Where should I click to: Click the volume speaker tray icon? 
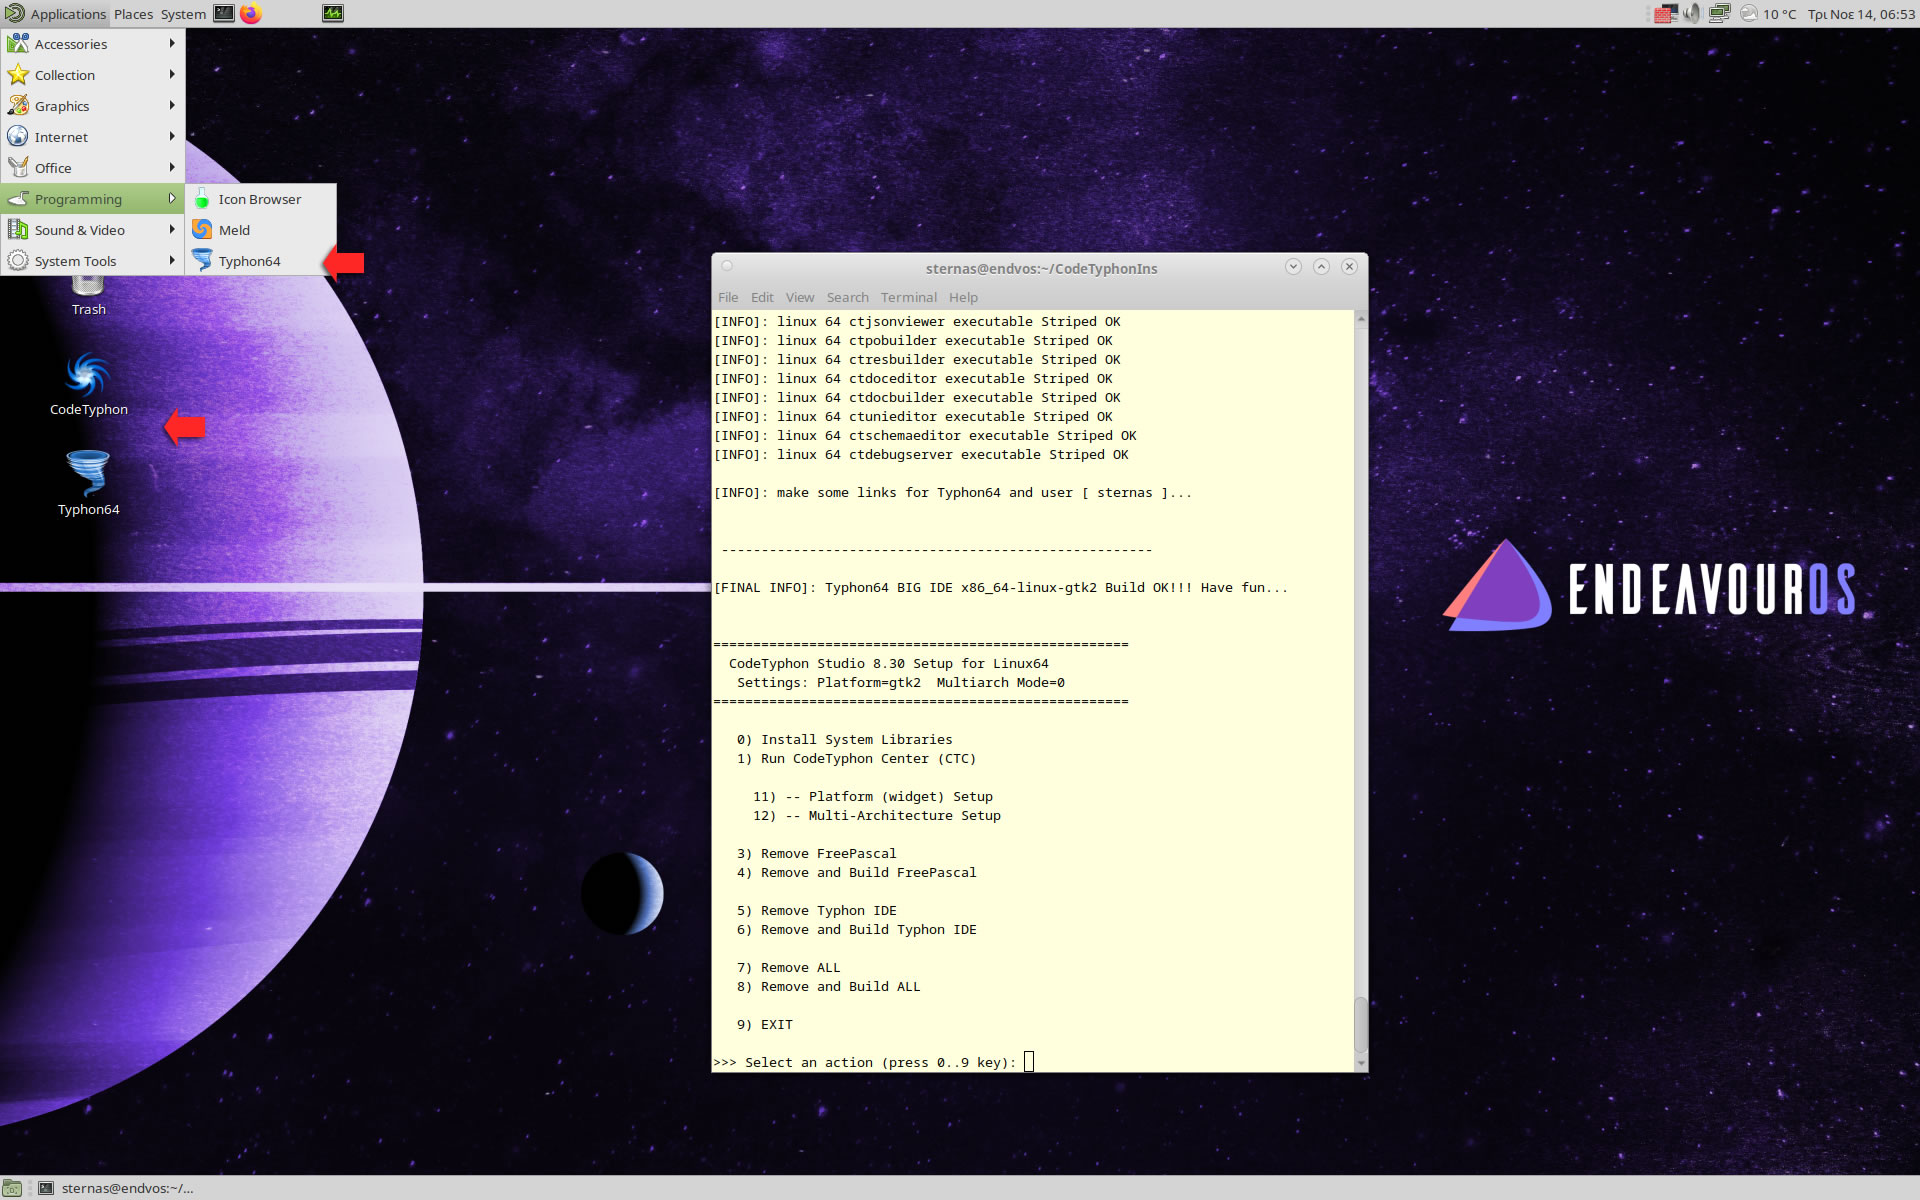tap(1692, 14)
